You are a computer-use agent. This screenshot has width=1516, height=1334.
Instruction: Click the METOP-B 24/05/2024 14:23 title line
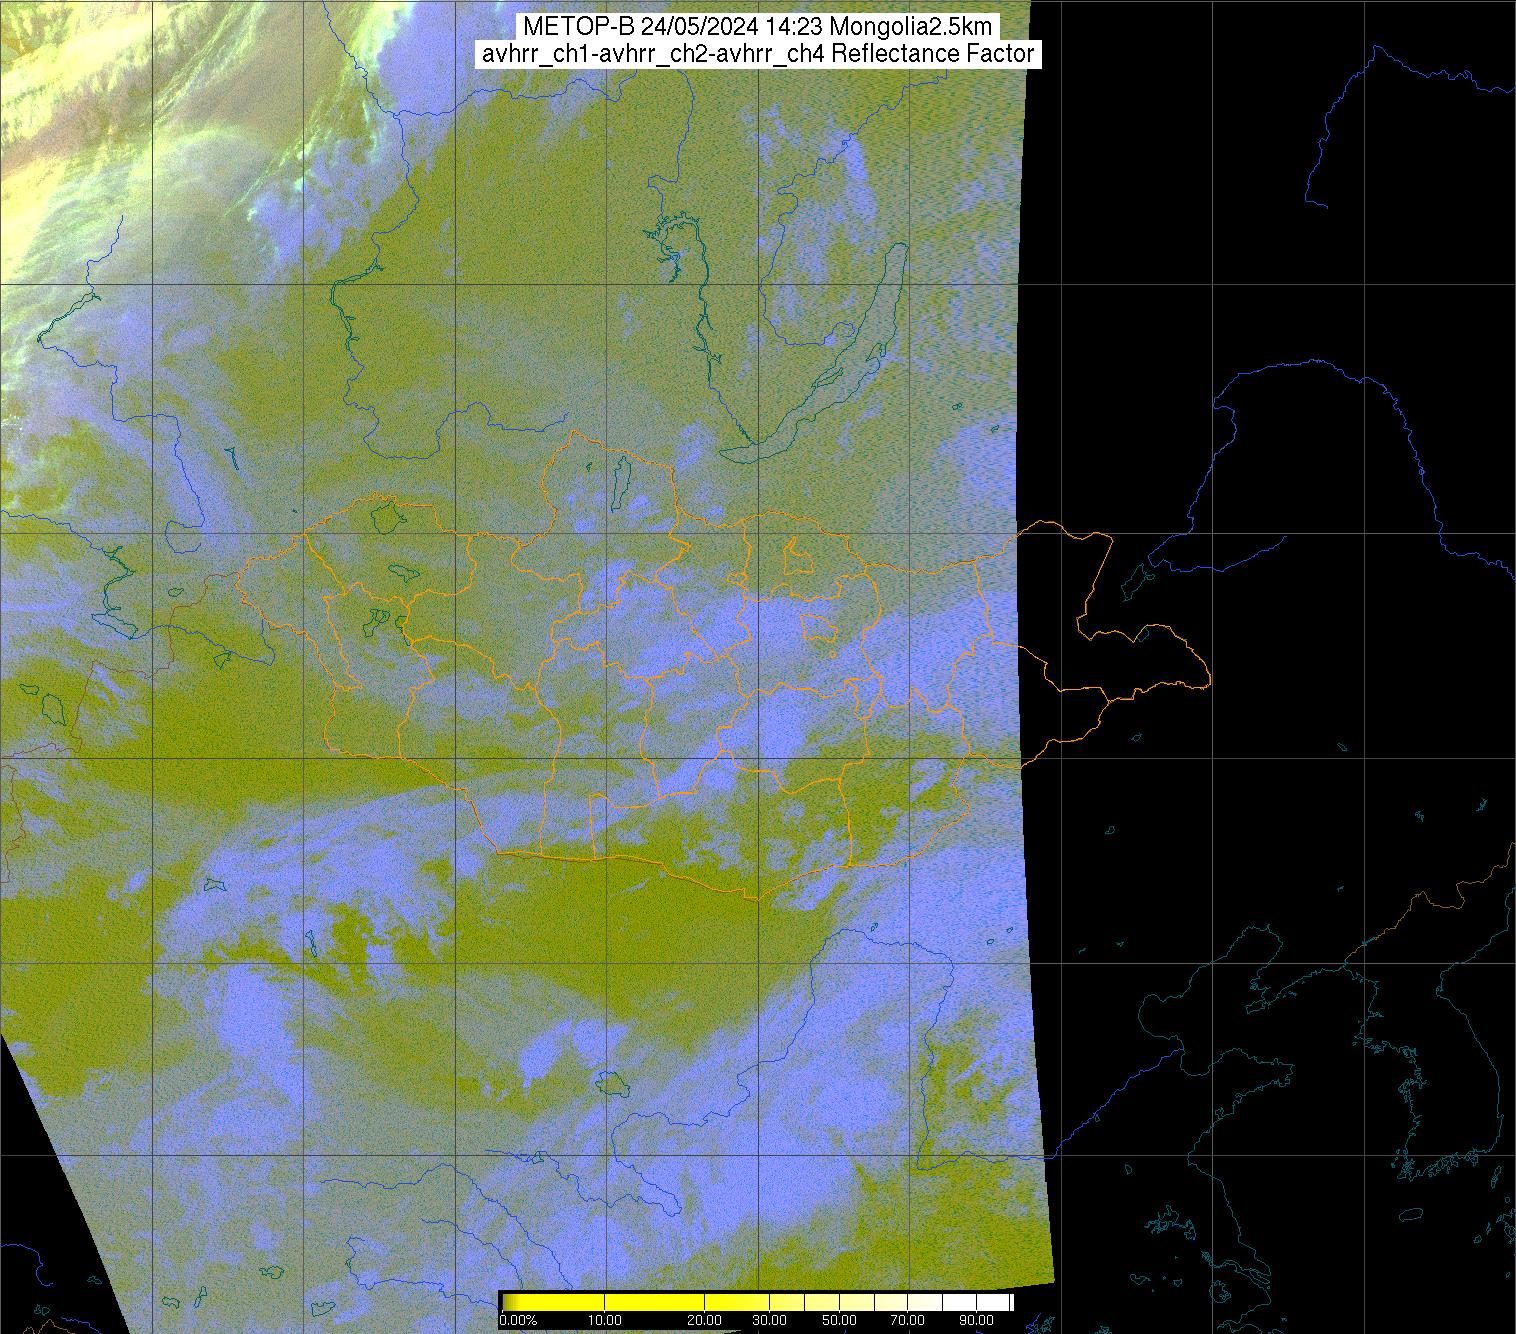point(759,27)
